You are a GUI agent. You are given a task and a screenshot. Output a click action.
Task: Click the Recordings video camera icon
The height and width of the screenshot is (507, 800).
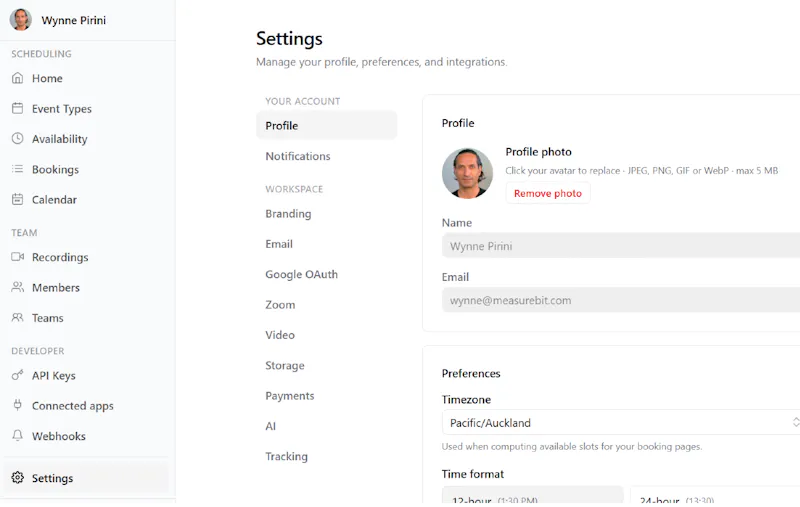pyautogui.click(x=17, y=257)
